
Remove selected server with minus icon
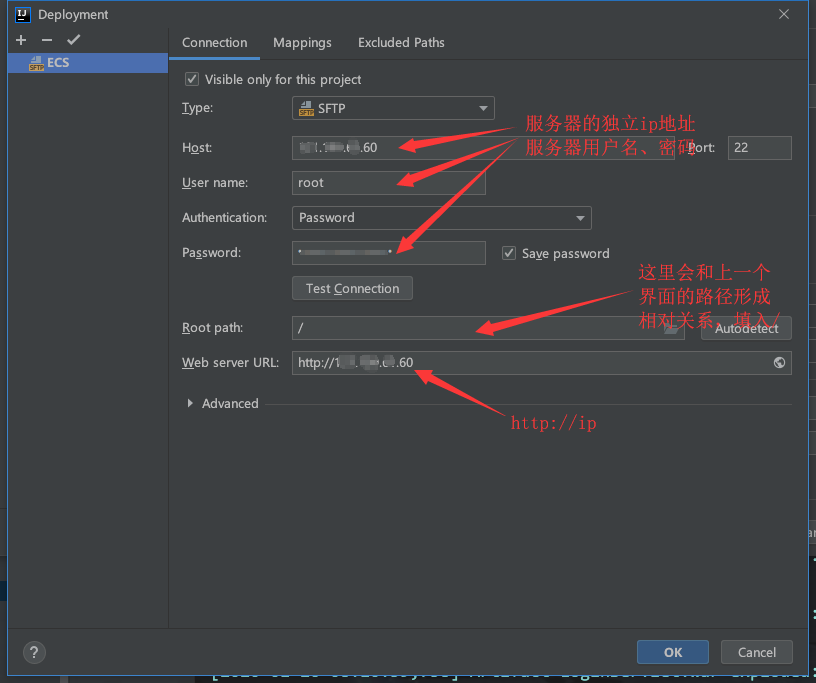[x=47, y=40]
